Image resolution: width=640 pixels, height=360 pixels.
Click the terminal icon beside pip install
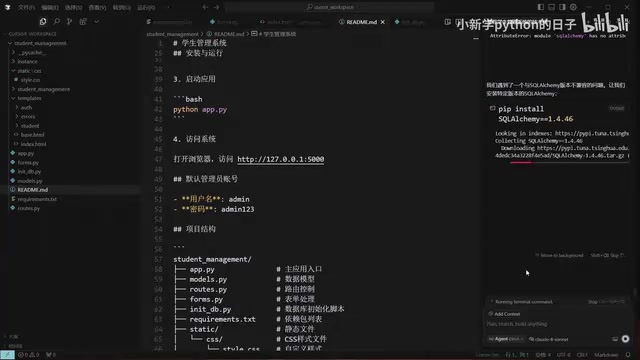492,108
